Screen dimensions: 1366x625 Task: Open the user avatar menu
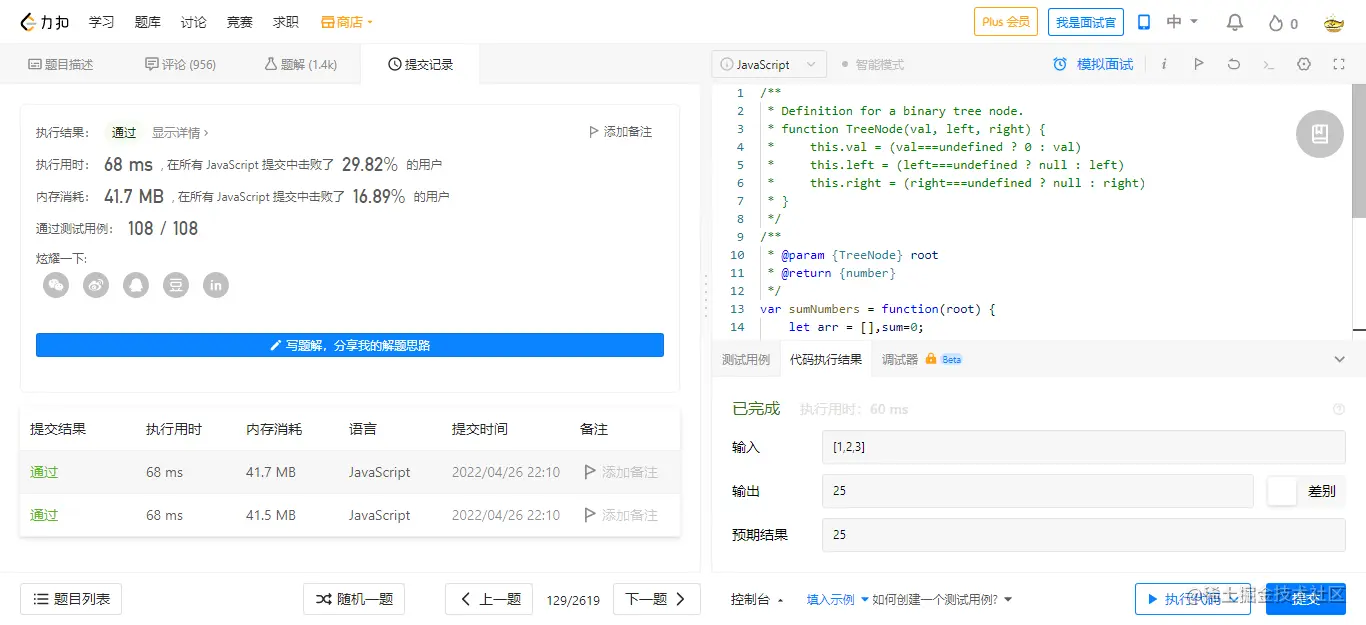(1333, 22)
